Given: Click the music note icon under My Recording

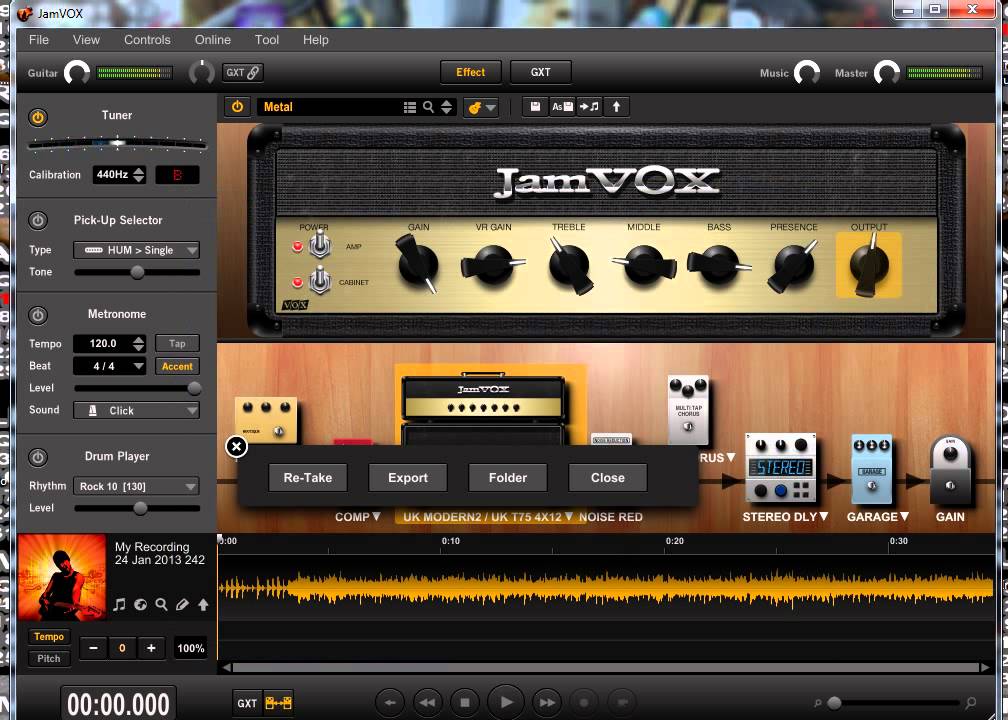Looking at the screenshot, I should (x=120, y=604).
